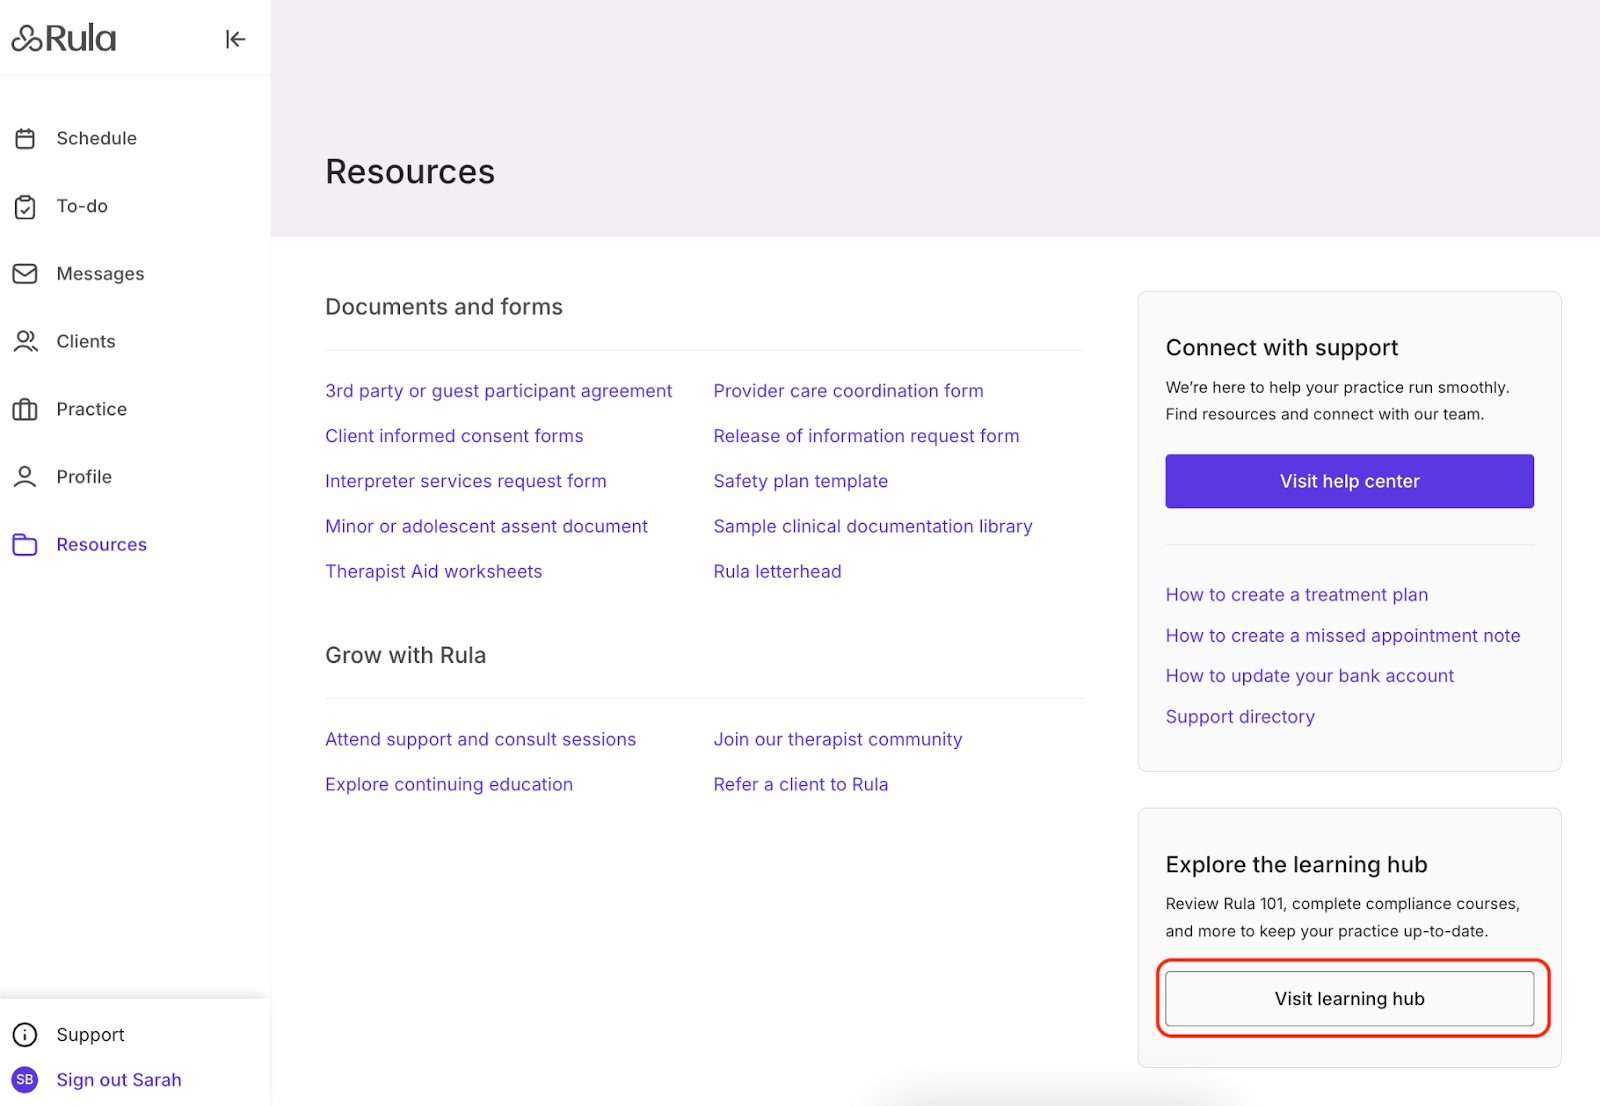Screen dimensions: 1600x1106
Task: Open Explore continuing education link
Action: pos(449,785)
